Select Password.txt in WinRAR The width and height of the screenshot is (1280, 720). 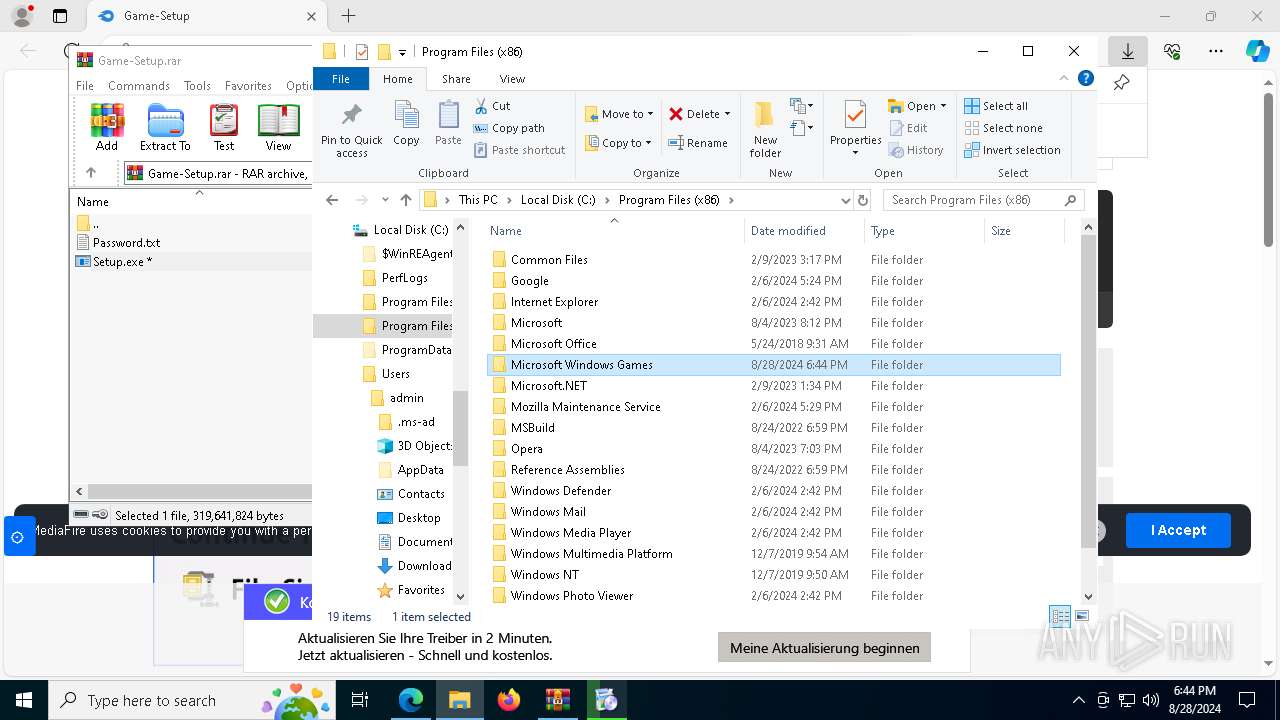(126, 243)
